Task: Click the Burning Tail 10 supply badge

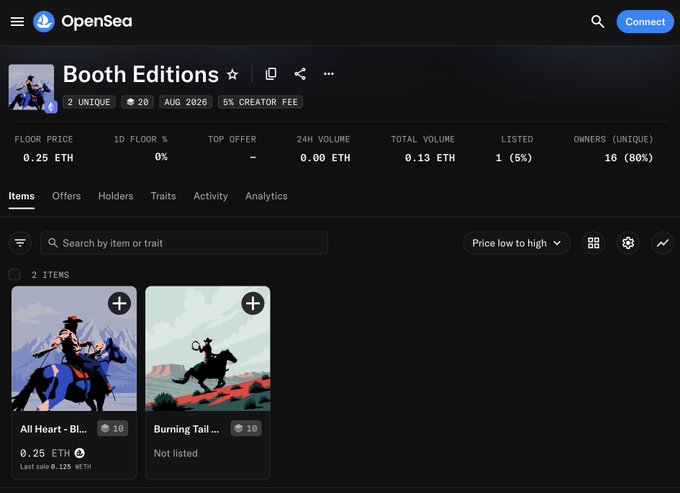Action: pyautogui.click(x=246, y=428)
